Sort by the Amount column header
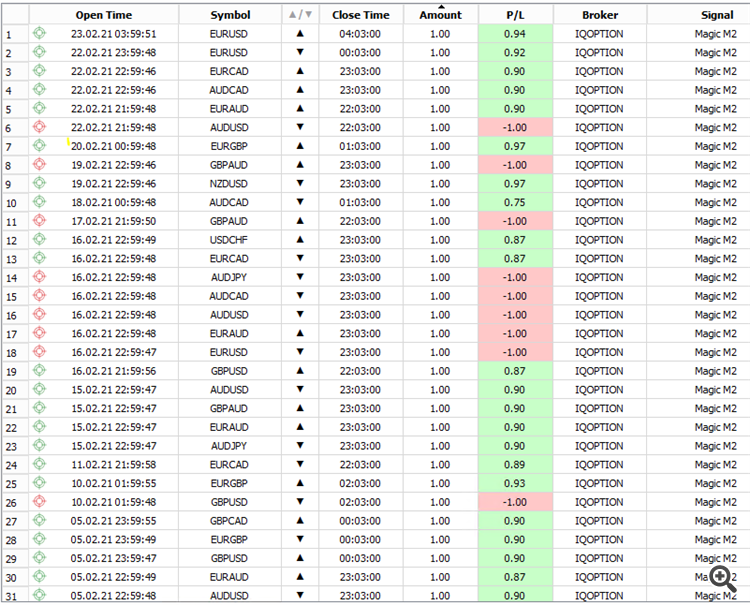 [x=441, y=15]
